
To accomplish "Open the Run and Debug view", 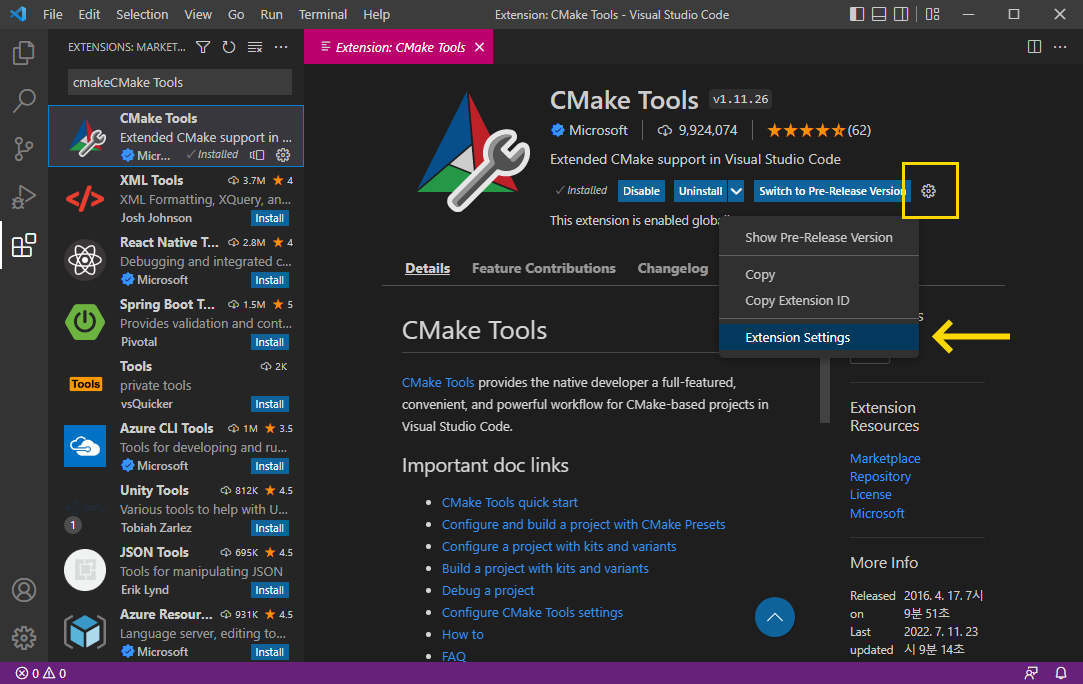I will [x=23, y=197].
